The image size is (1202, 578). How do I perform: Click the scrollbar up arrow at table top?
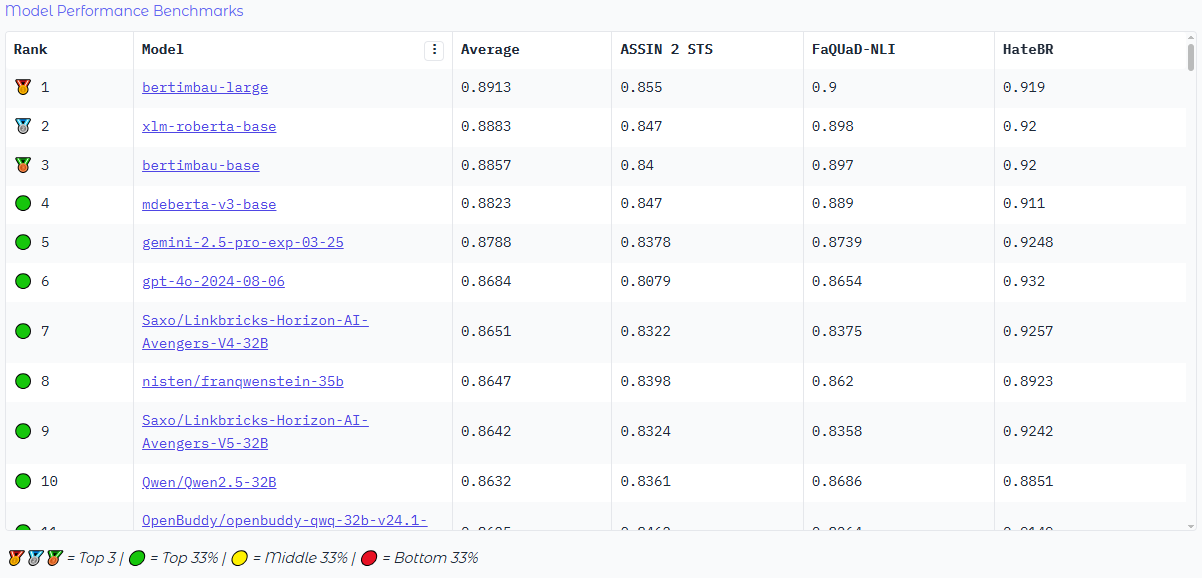pos(1190,38)
